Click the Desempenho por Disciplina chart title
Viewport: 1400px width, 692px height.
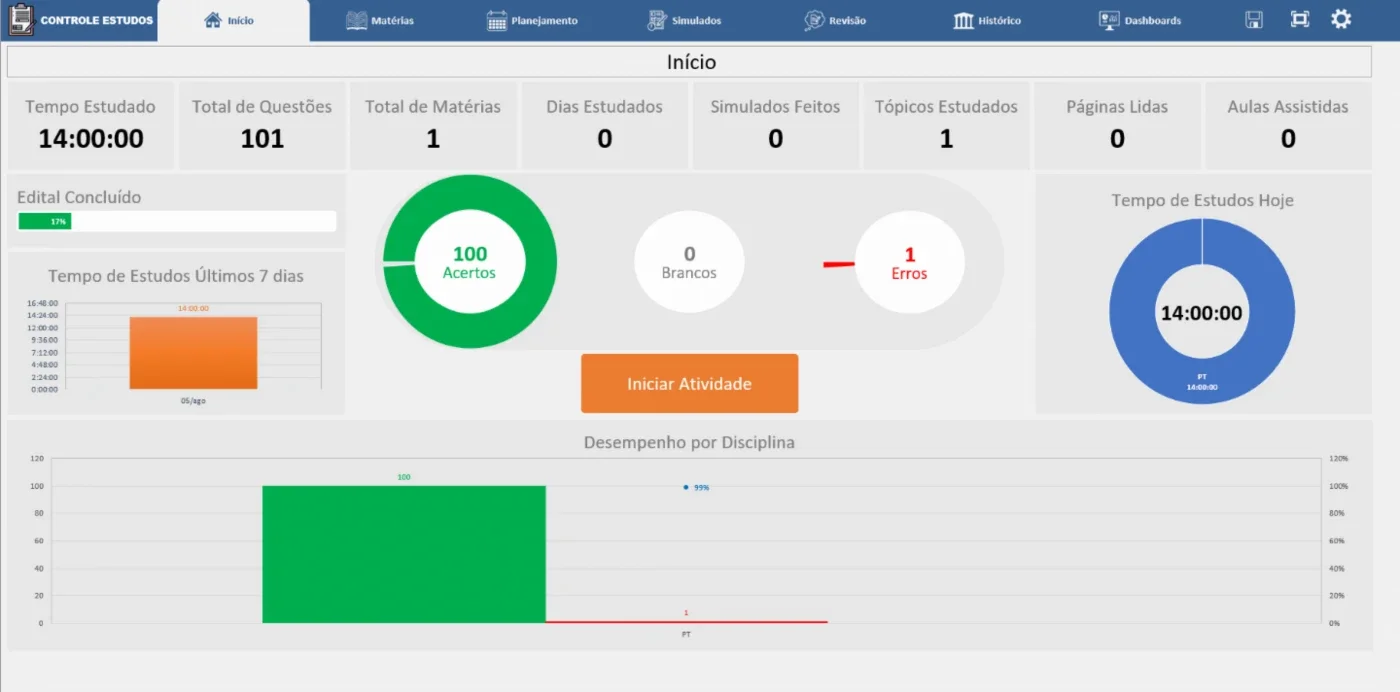(x=689, y=442)
